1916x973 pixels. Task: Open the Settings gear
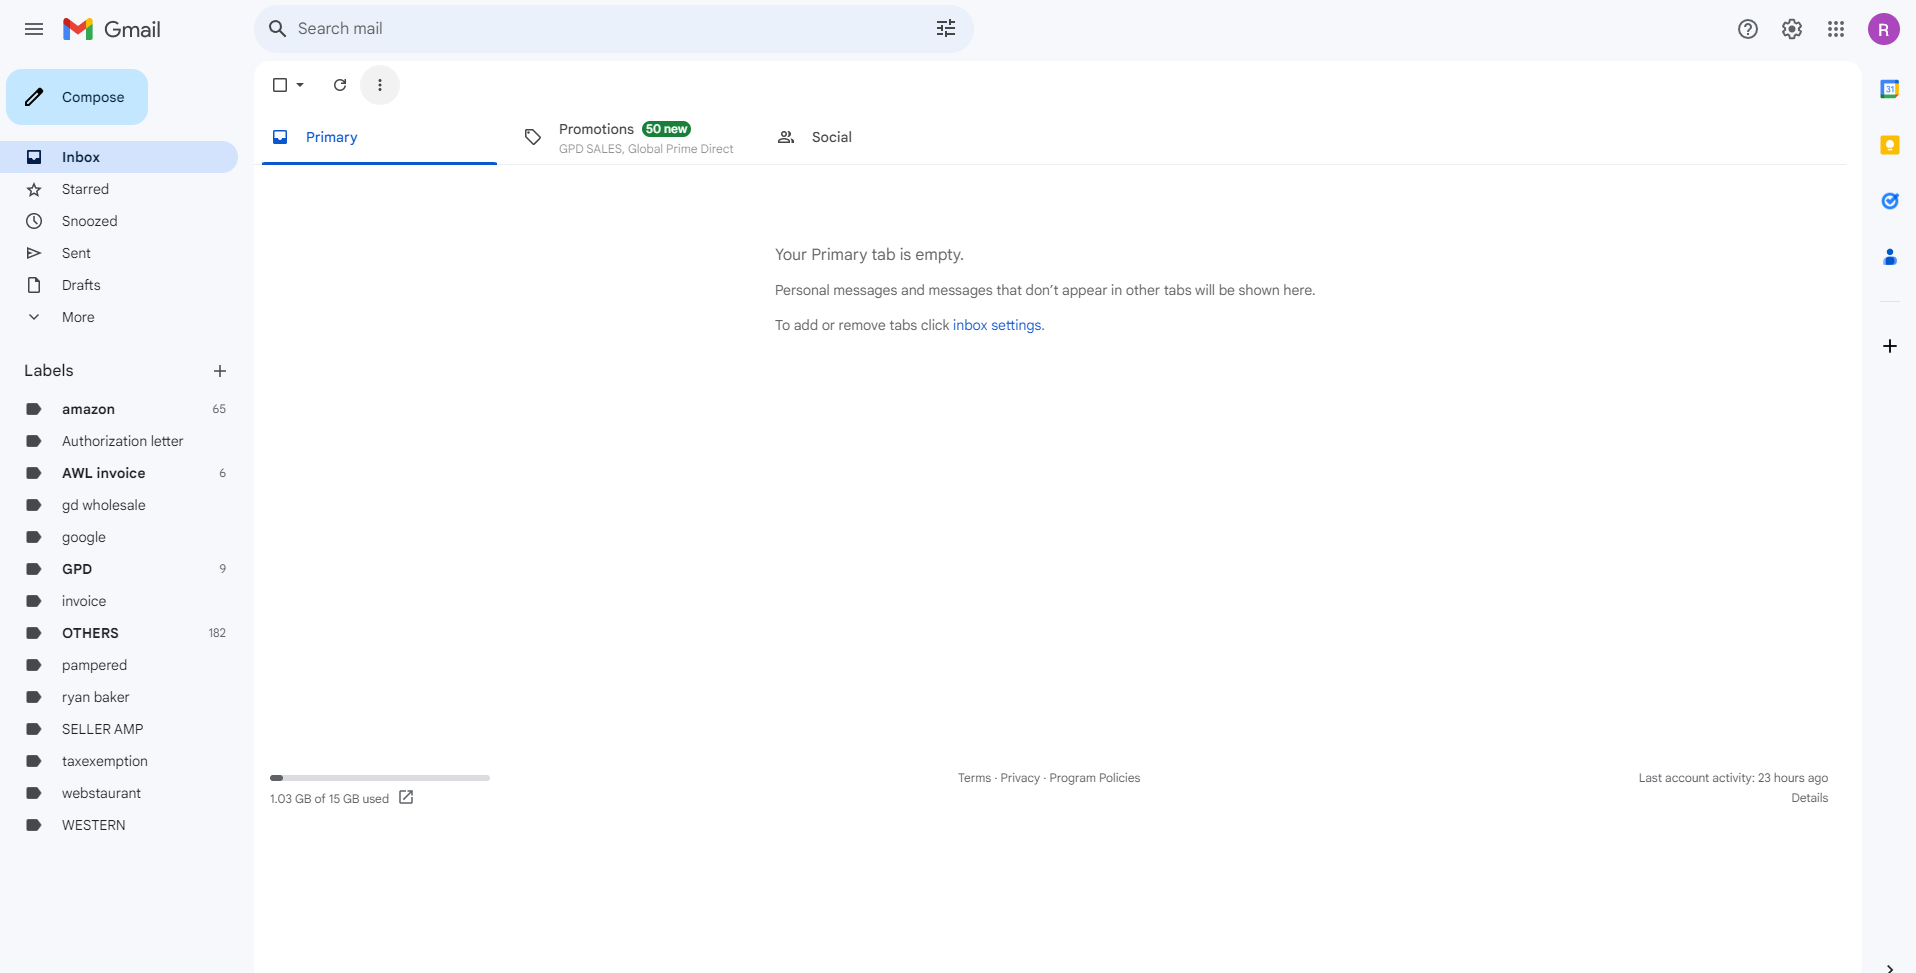(1792, 29)
